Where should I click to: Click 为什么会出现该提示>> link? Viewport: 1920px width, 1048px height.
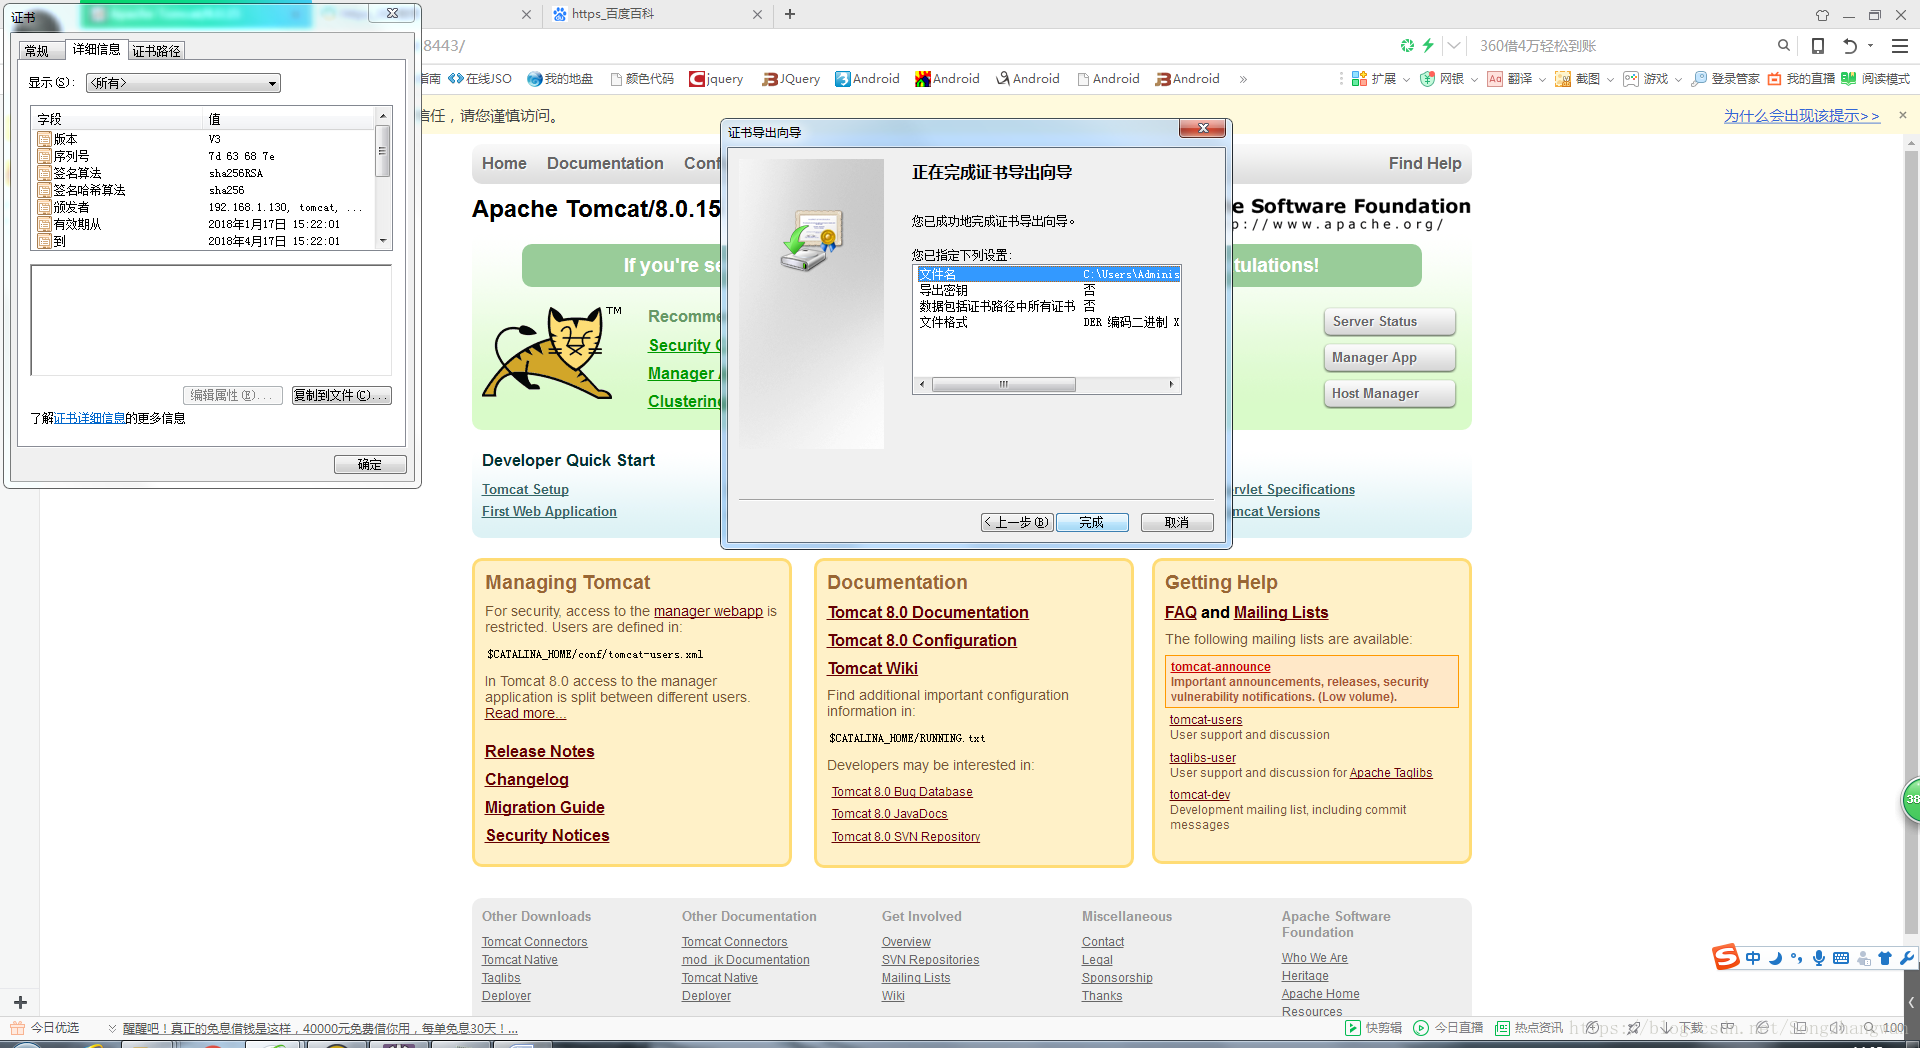click(1801, 116)
